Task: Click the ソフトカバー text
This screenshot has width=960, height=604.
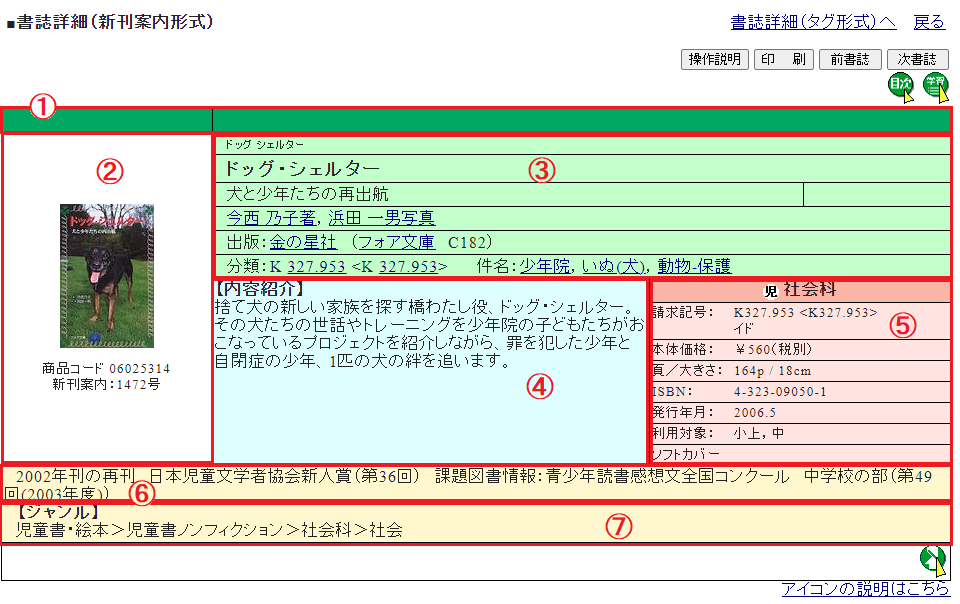Action: 686,454
